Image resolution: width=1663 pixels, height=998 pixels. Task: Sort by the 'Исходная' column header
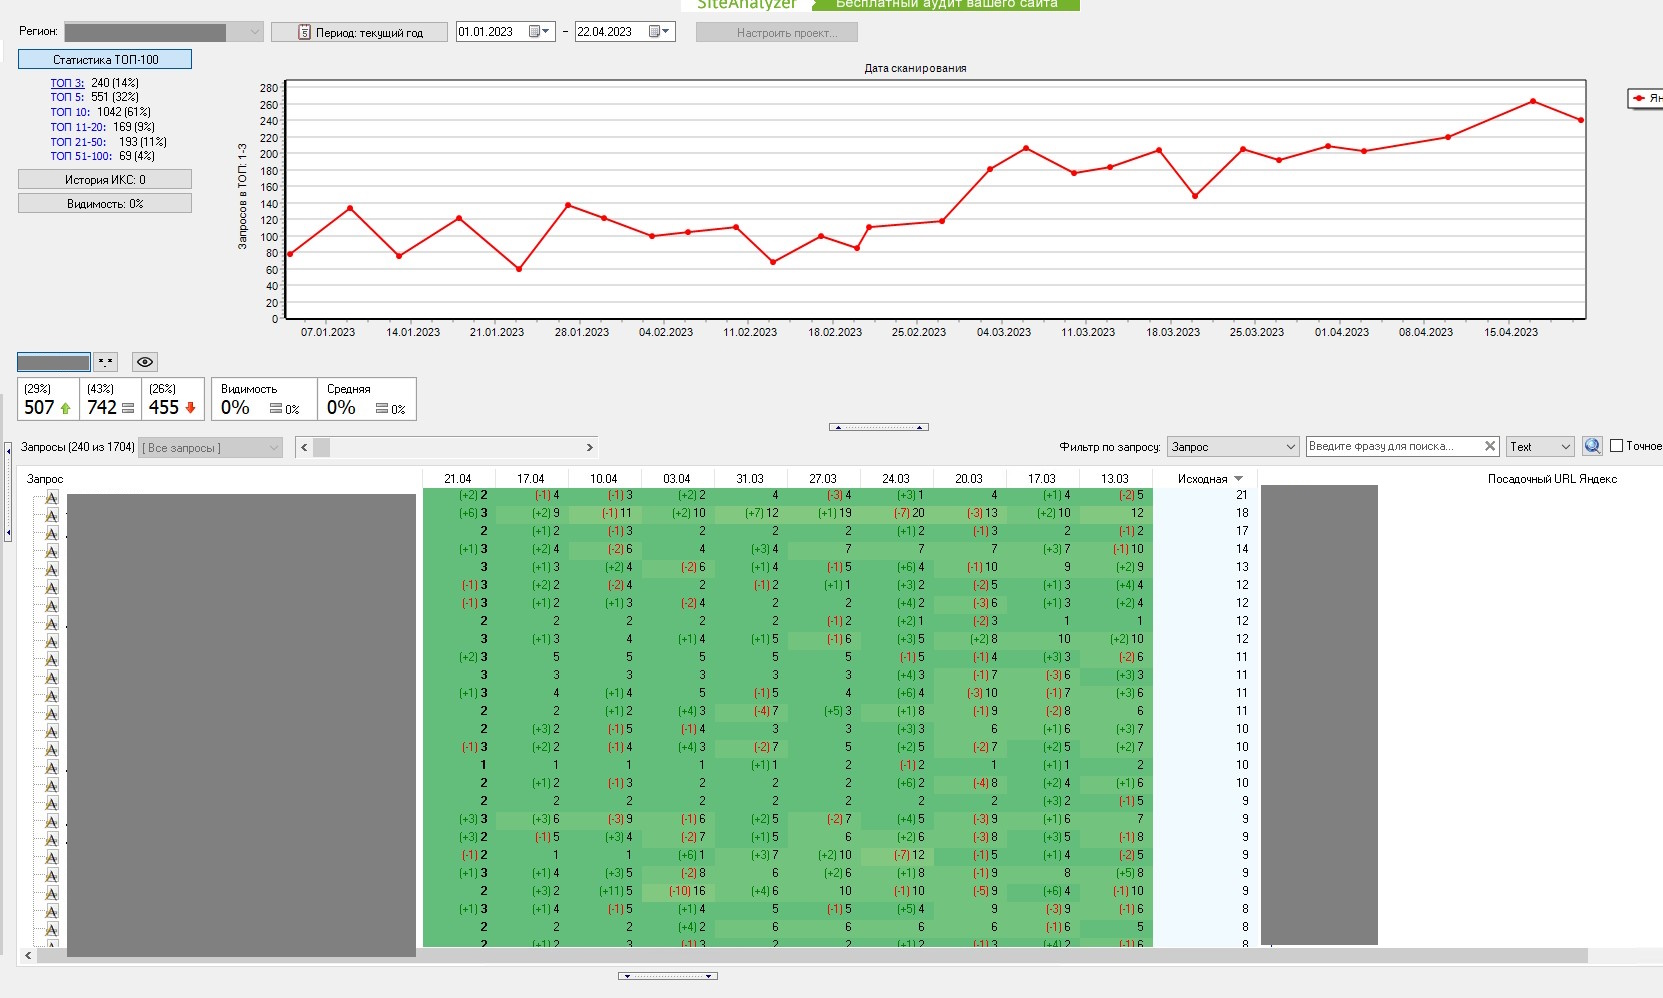click(1205, 479)
